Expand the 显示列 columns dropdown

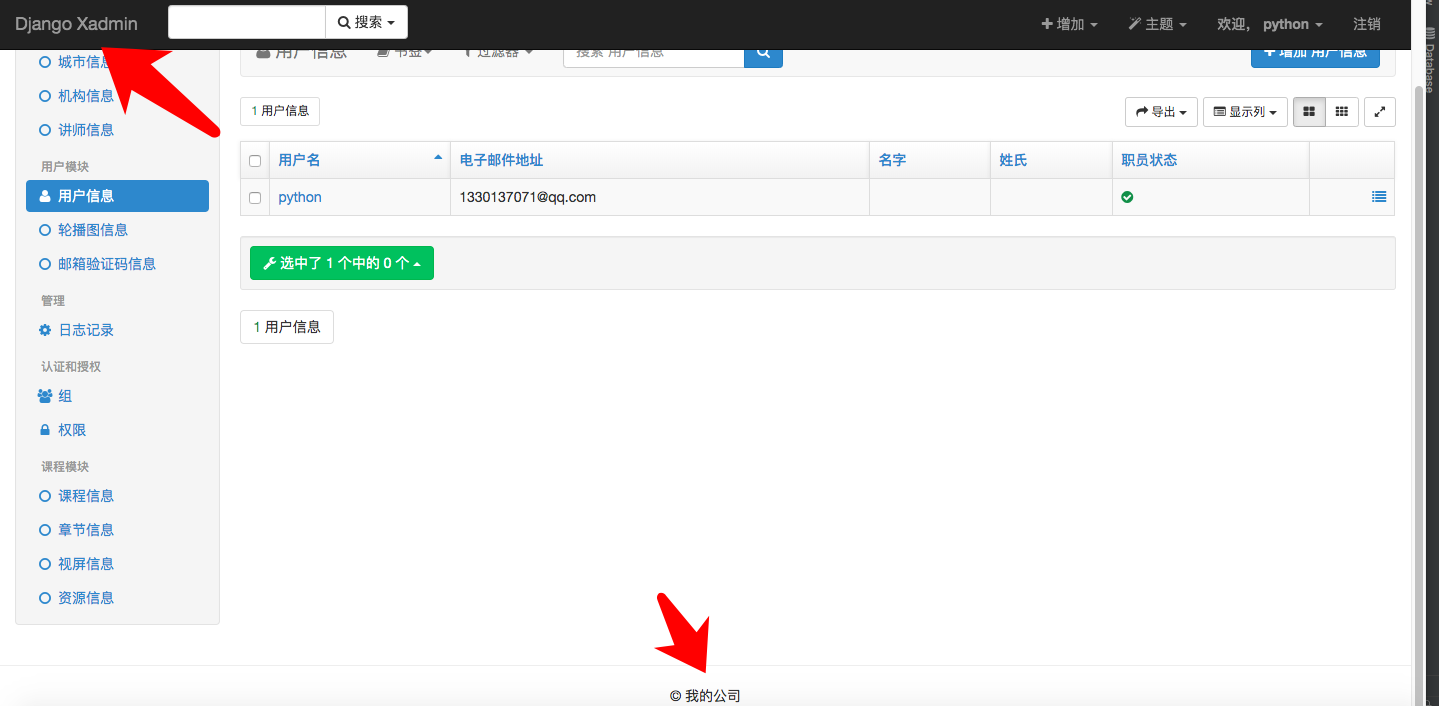pos(1244,111)
